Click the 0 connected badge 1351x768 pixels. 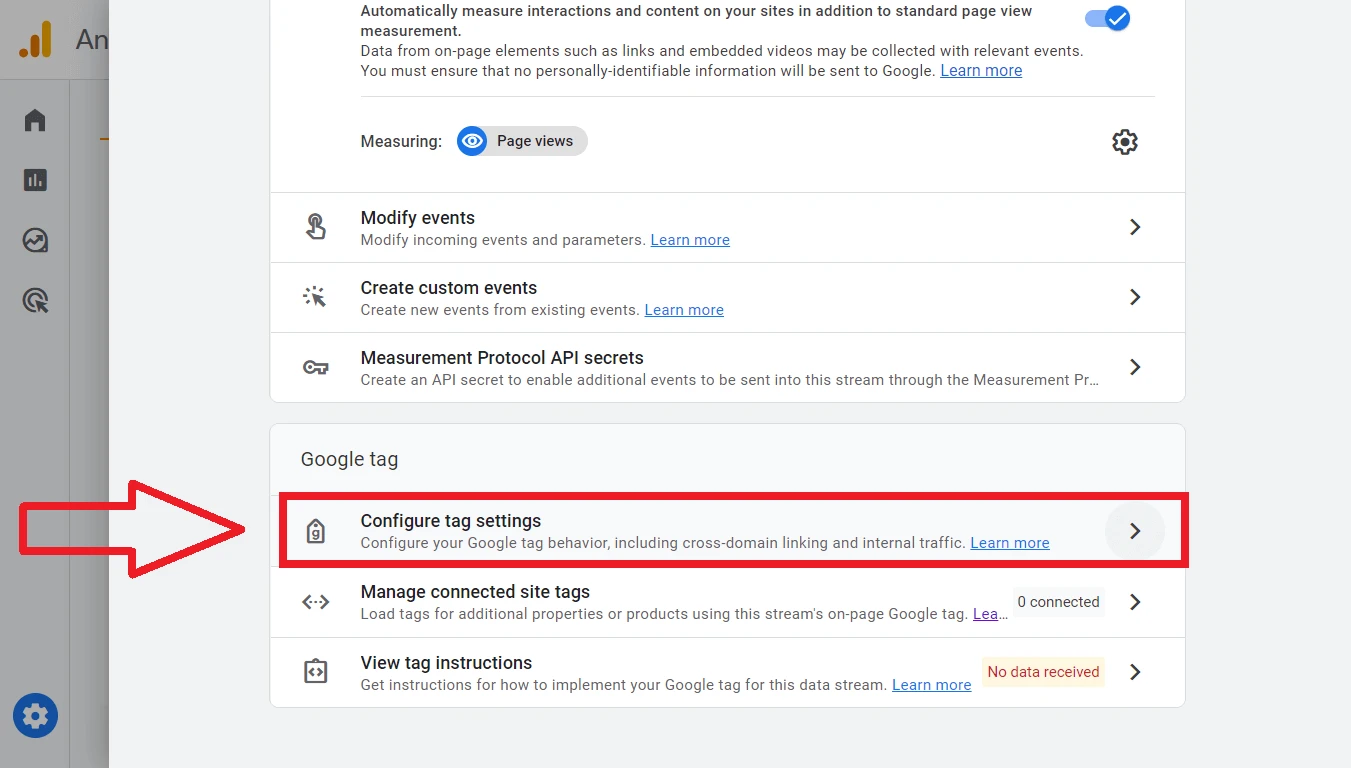click(x=1058, y=602)
